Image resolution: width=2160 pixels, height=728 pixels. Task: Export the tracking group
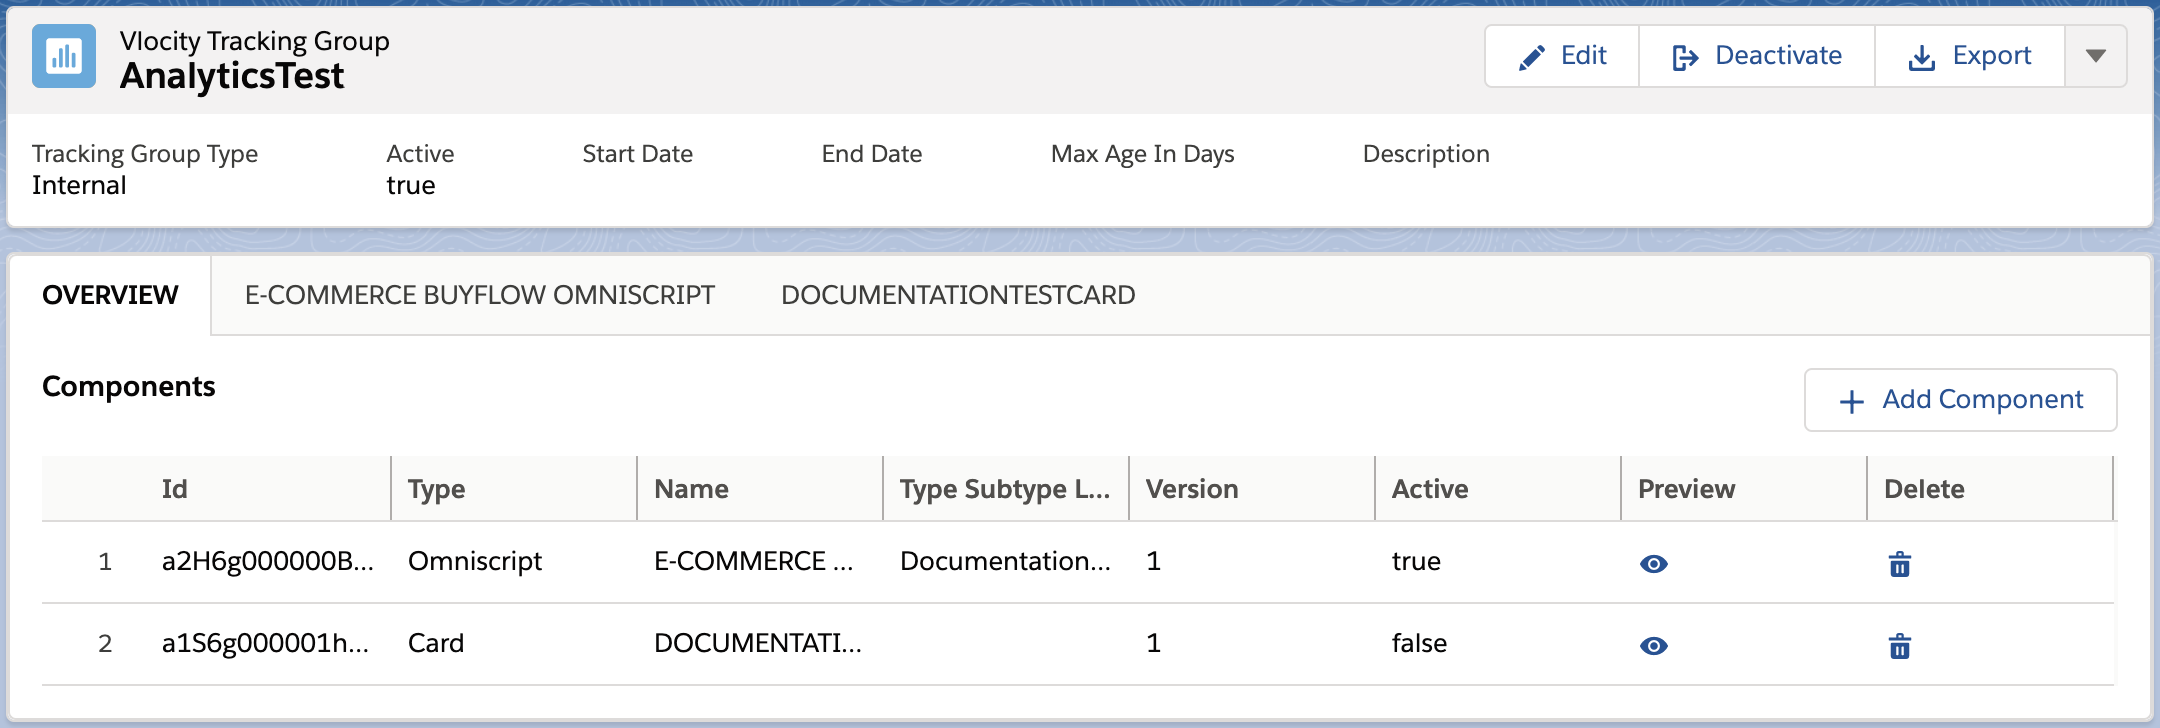1970,56
